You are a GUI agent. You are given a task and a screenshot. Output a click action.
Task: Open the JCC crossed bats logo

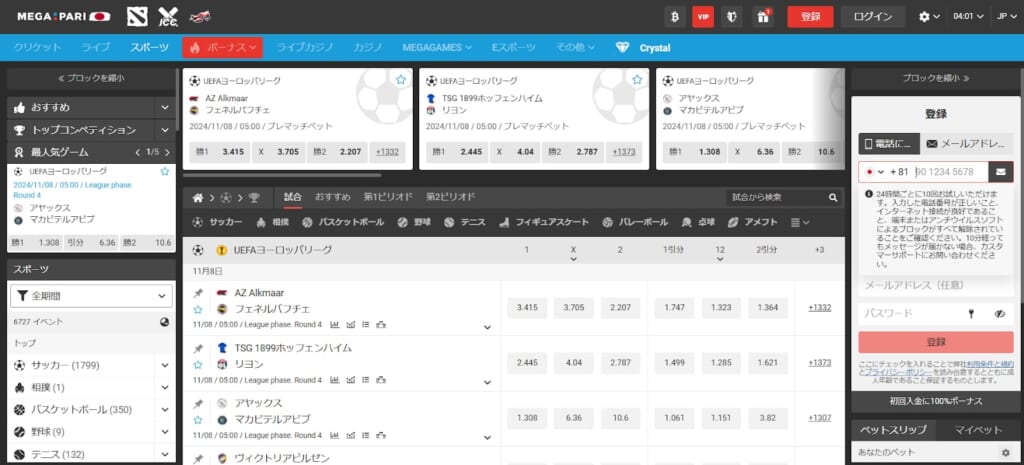[168, 16]
